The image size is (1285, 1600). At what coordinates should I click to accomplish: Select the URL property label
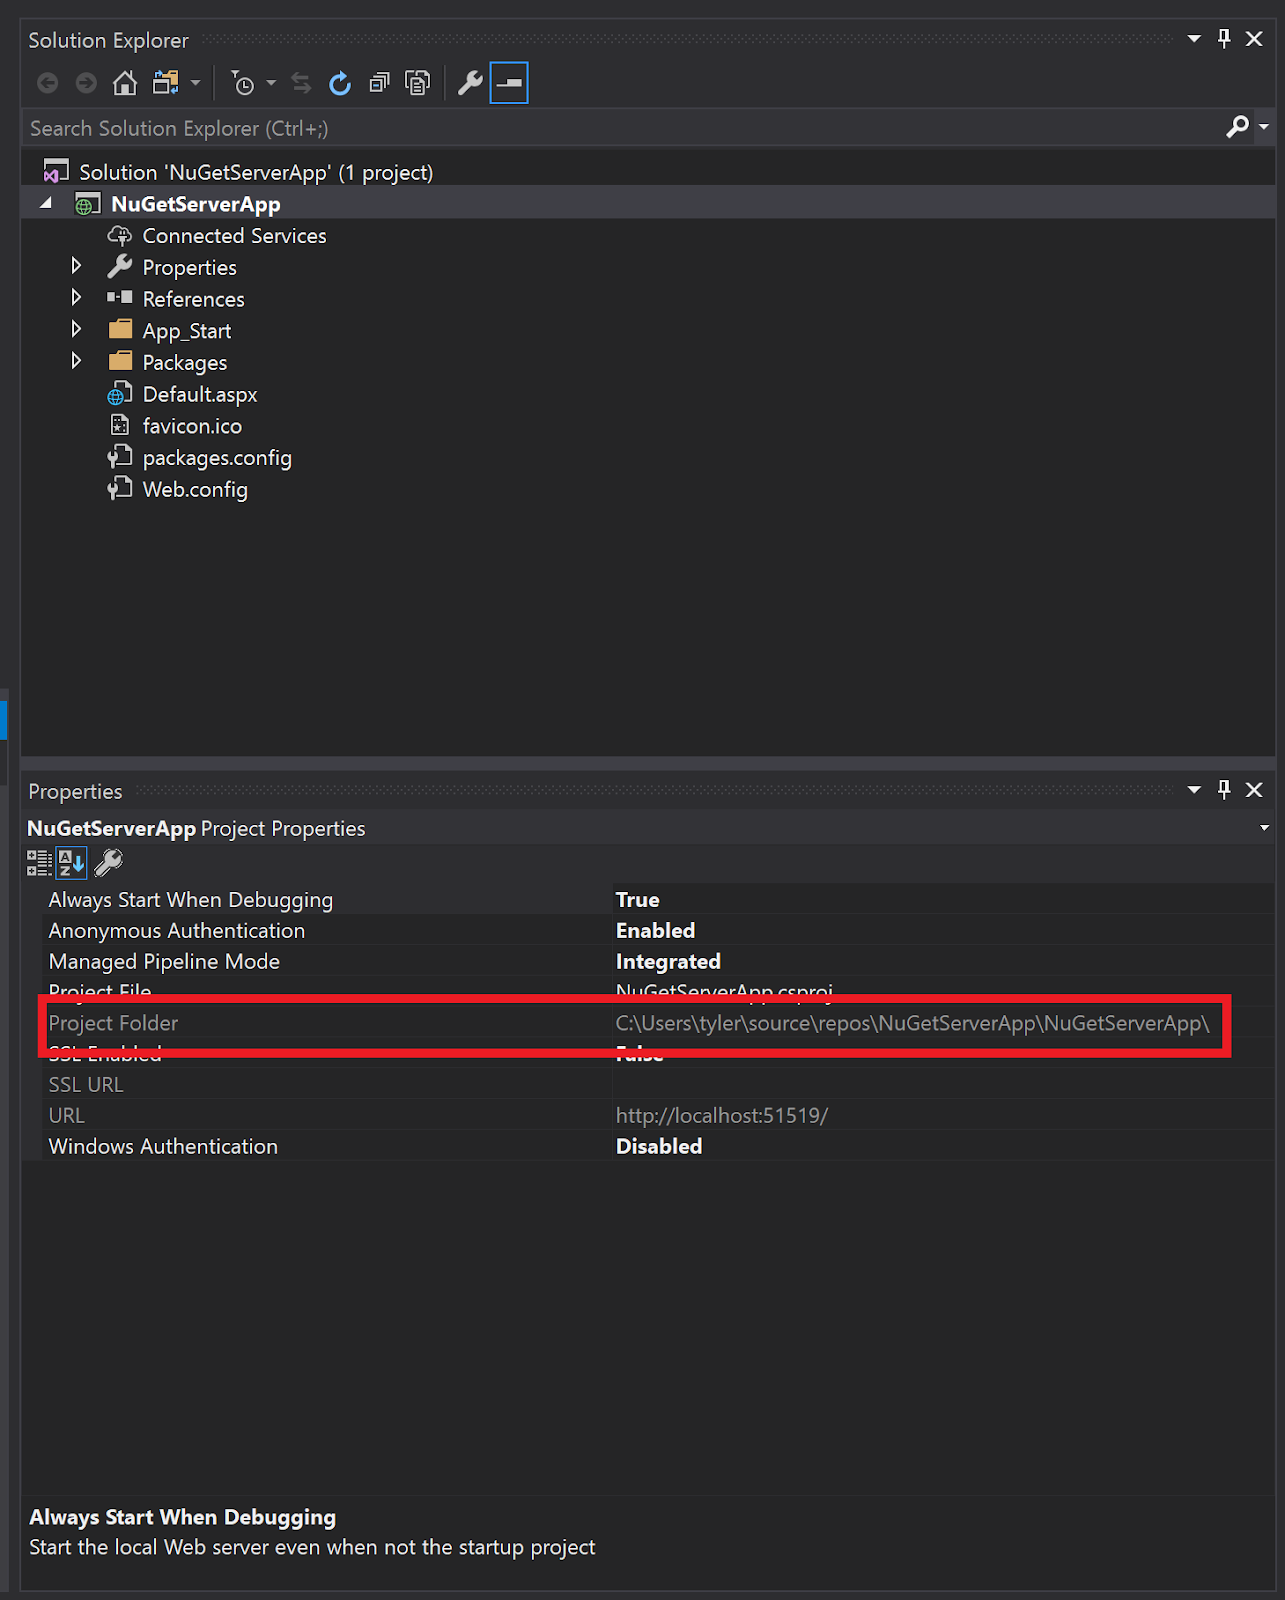tap(67, 1116)
